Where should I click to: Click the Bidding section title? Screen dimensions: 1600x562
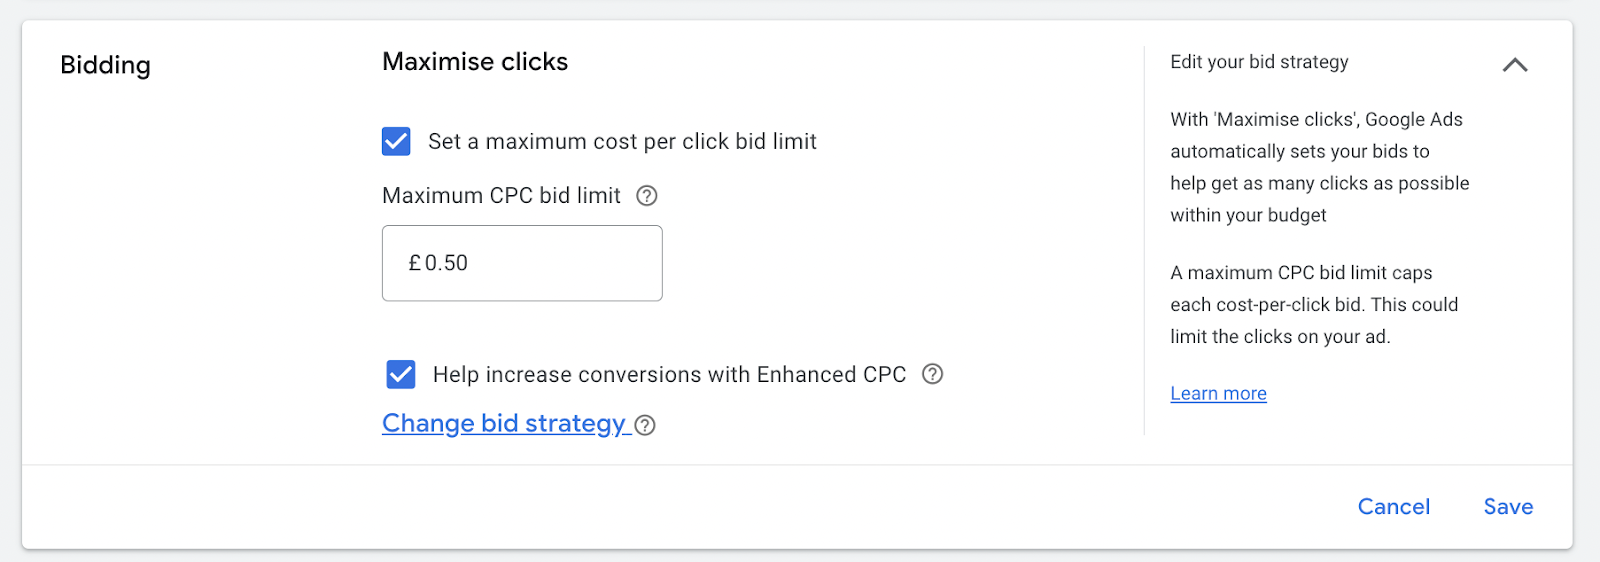pos(105,65)
